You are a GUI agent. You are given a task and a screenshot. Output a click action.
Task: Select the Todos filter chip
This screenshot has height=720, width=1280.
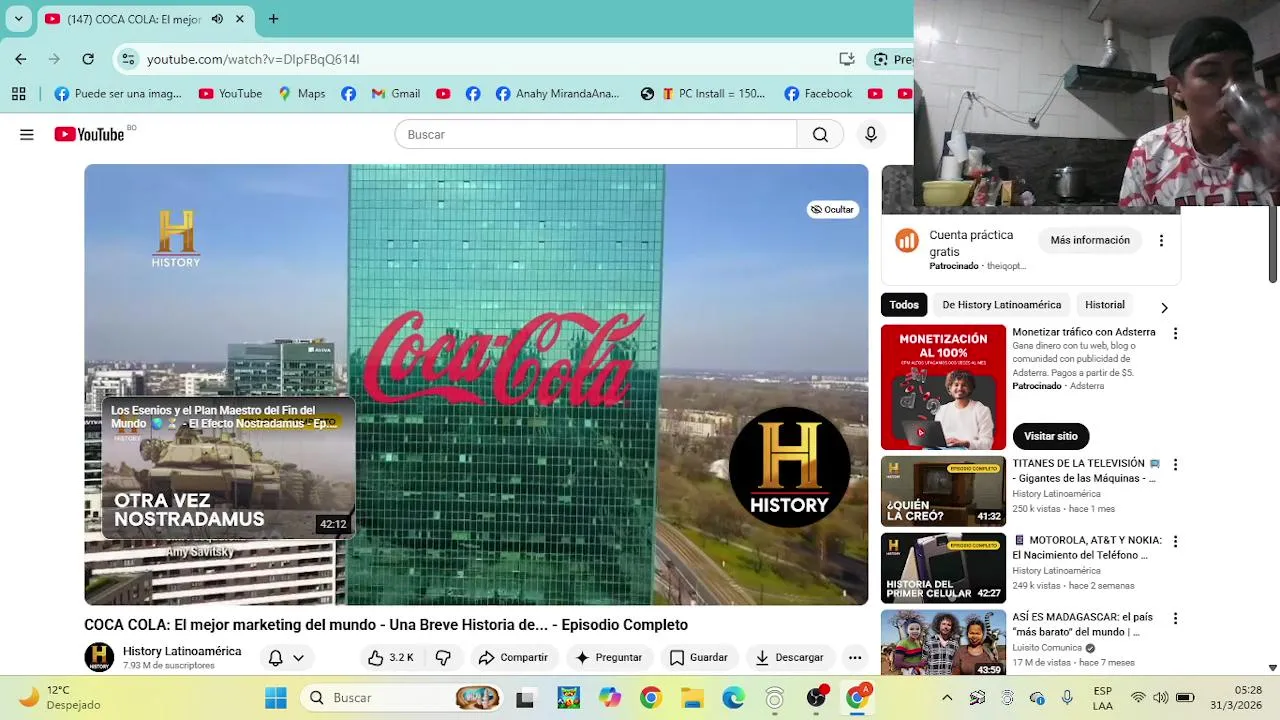pos(904,305)
